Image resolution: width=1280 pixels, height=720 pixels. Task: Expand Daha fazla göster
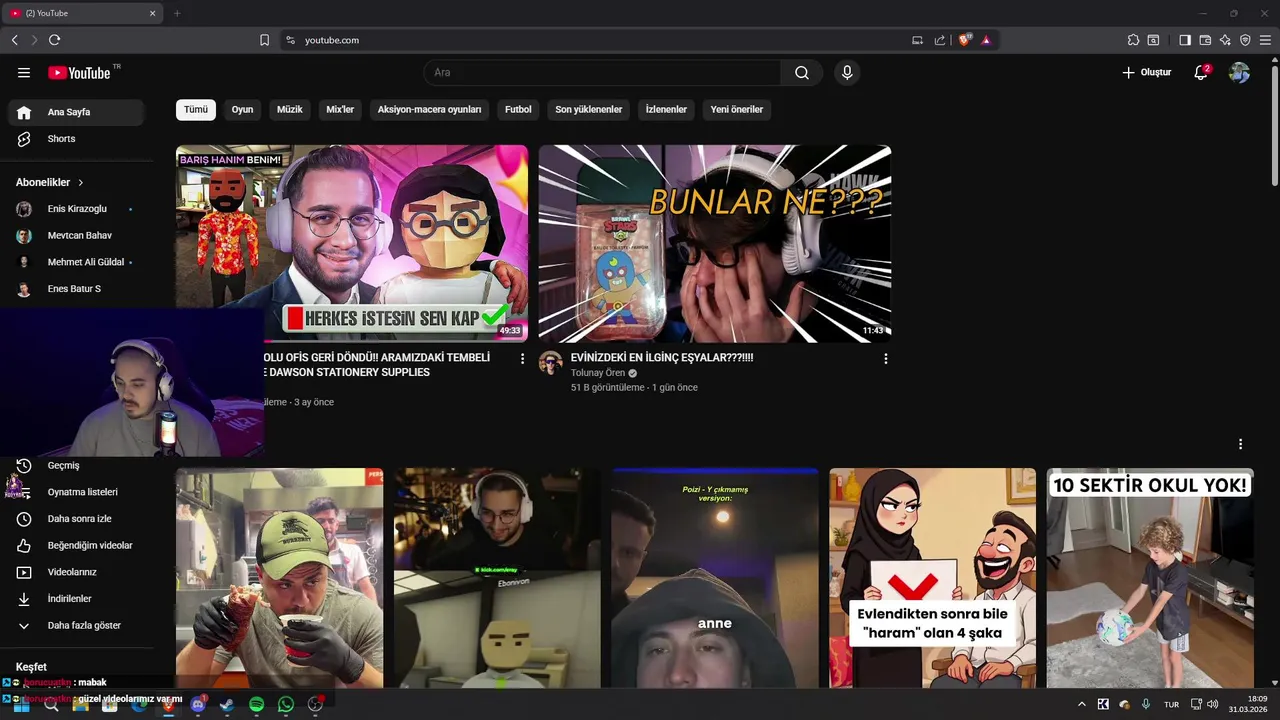coord(76,626)
